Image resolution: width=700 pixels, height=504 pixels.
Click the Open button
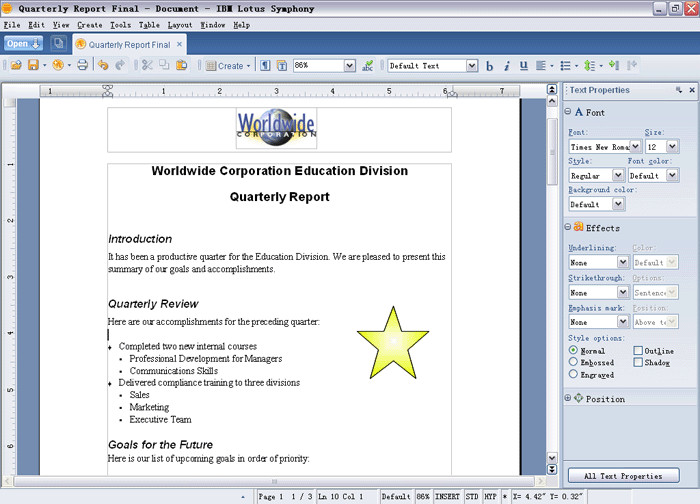[x=22, y=44]
